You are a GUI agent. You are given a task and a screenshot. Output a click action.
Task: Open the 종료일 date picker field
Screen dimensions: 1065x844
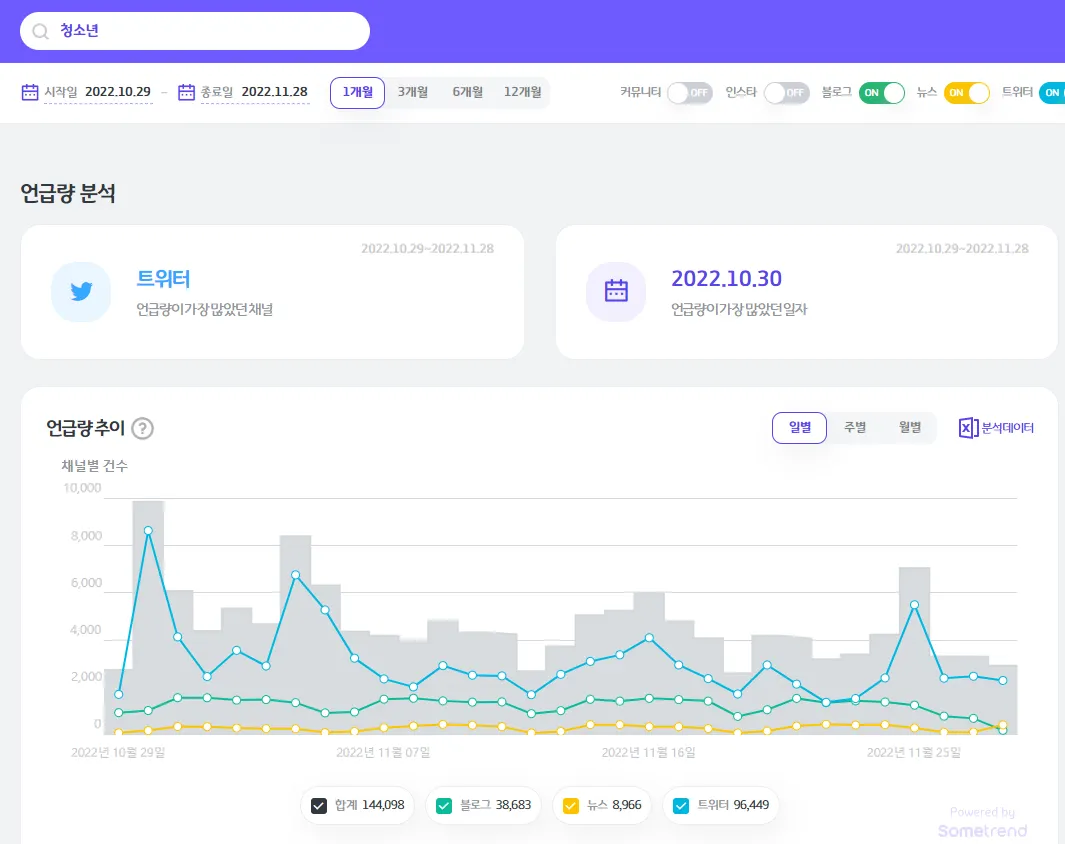tap(274, 92)
